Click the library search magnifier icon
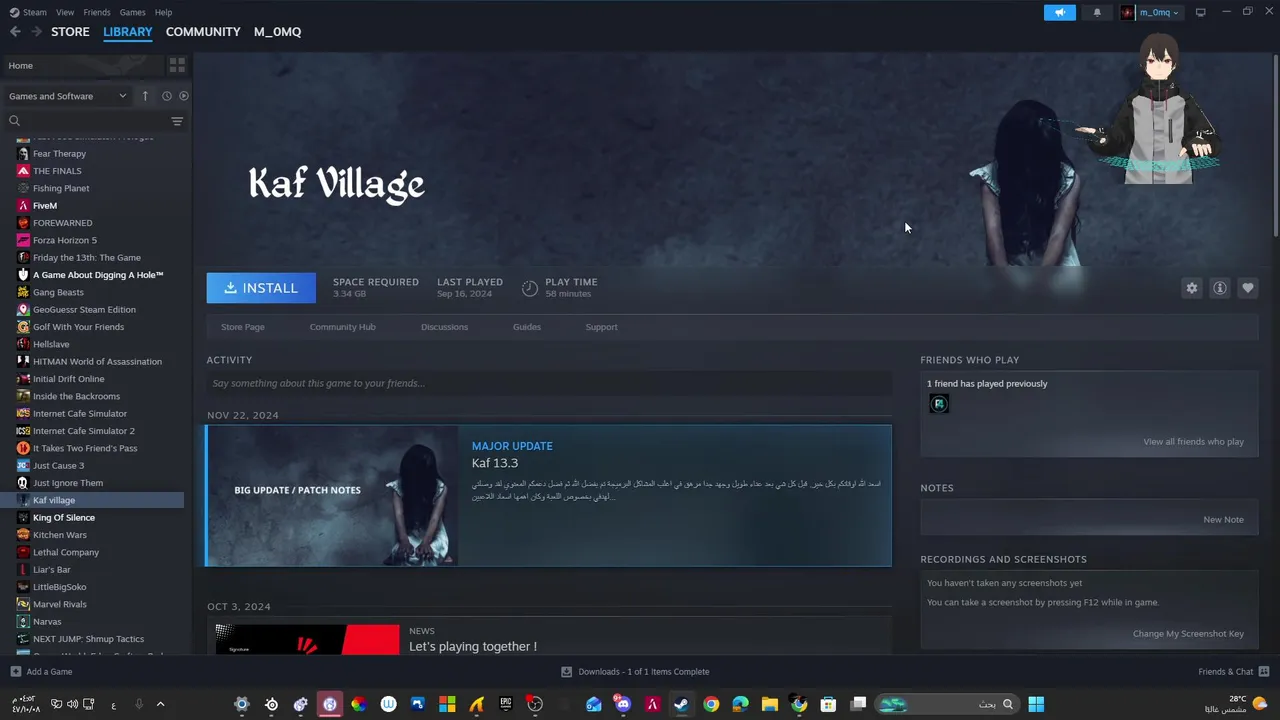Image resolution: width=1280 pixels, height=720 pixels. click(14, 121)
